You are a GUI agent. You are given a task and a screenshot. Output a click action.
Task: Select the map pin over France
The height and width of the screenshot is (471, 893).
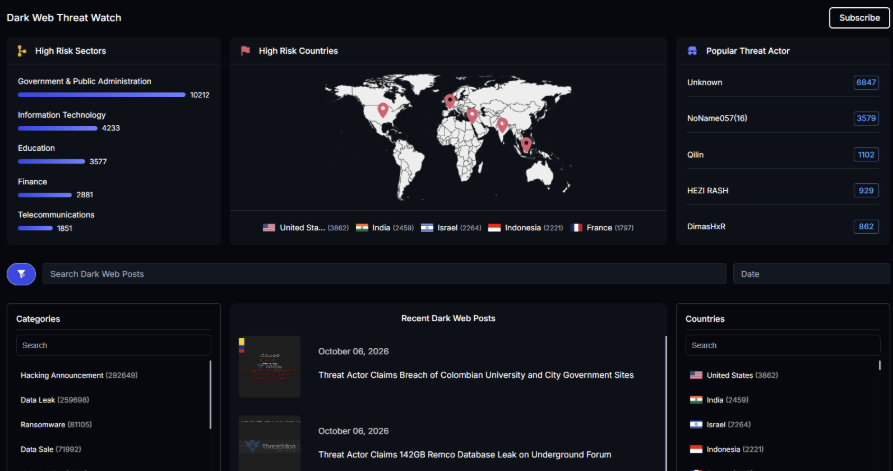click(449, 101)
